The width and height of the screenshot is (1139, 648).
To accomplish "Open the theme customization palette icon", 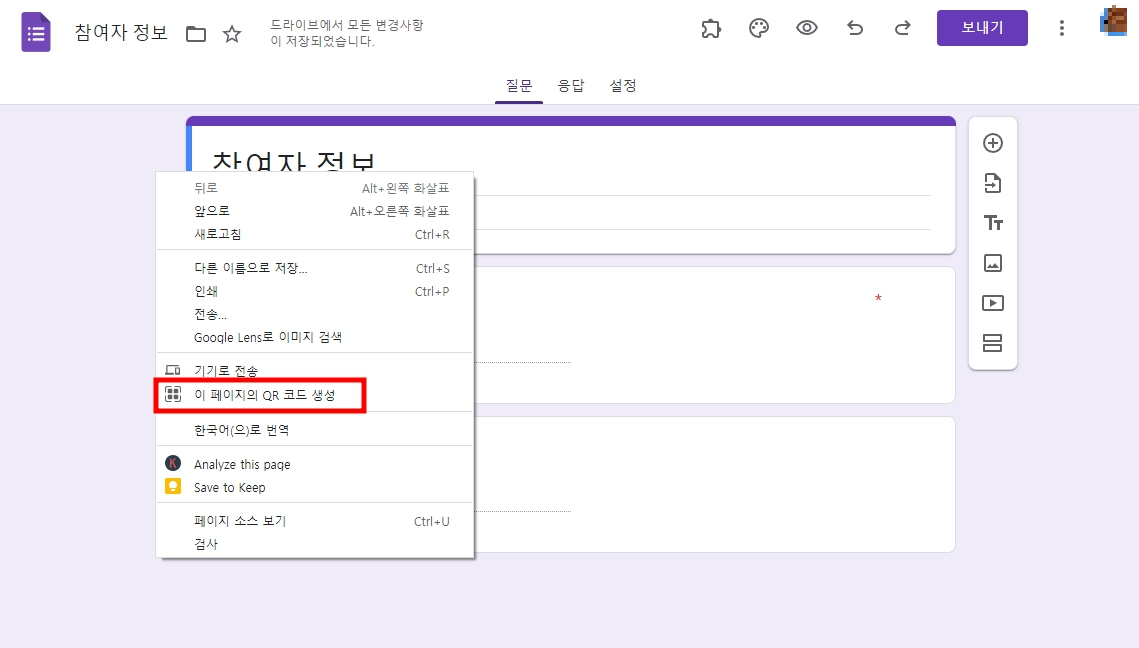I will [x=758, y=28].
